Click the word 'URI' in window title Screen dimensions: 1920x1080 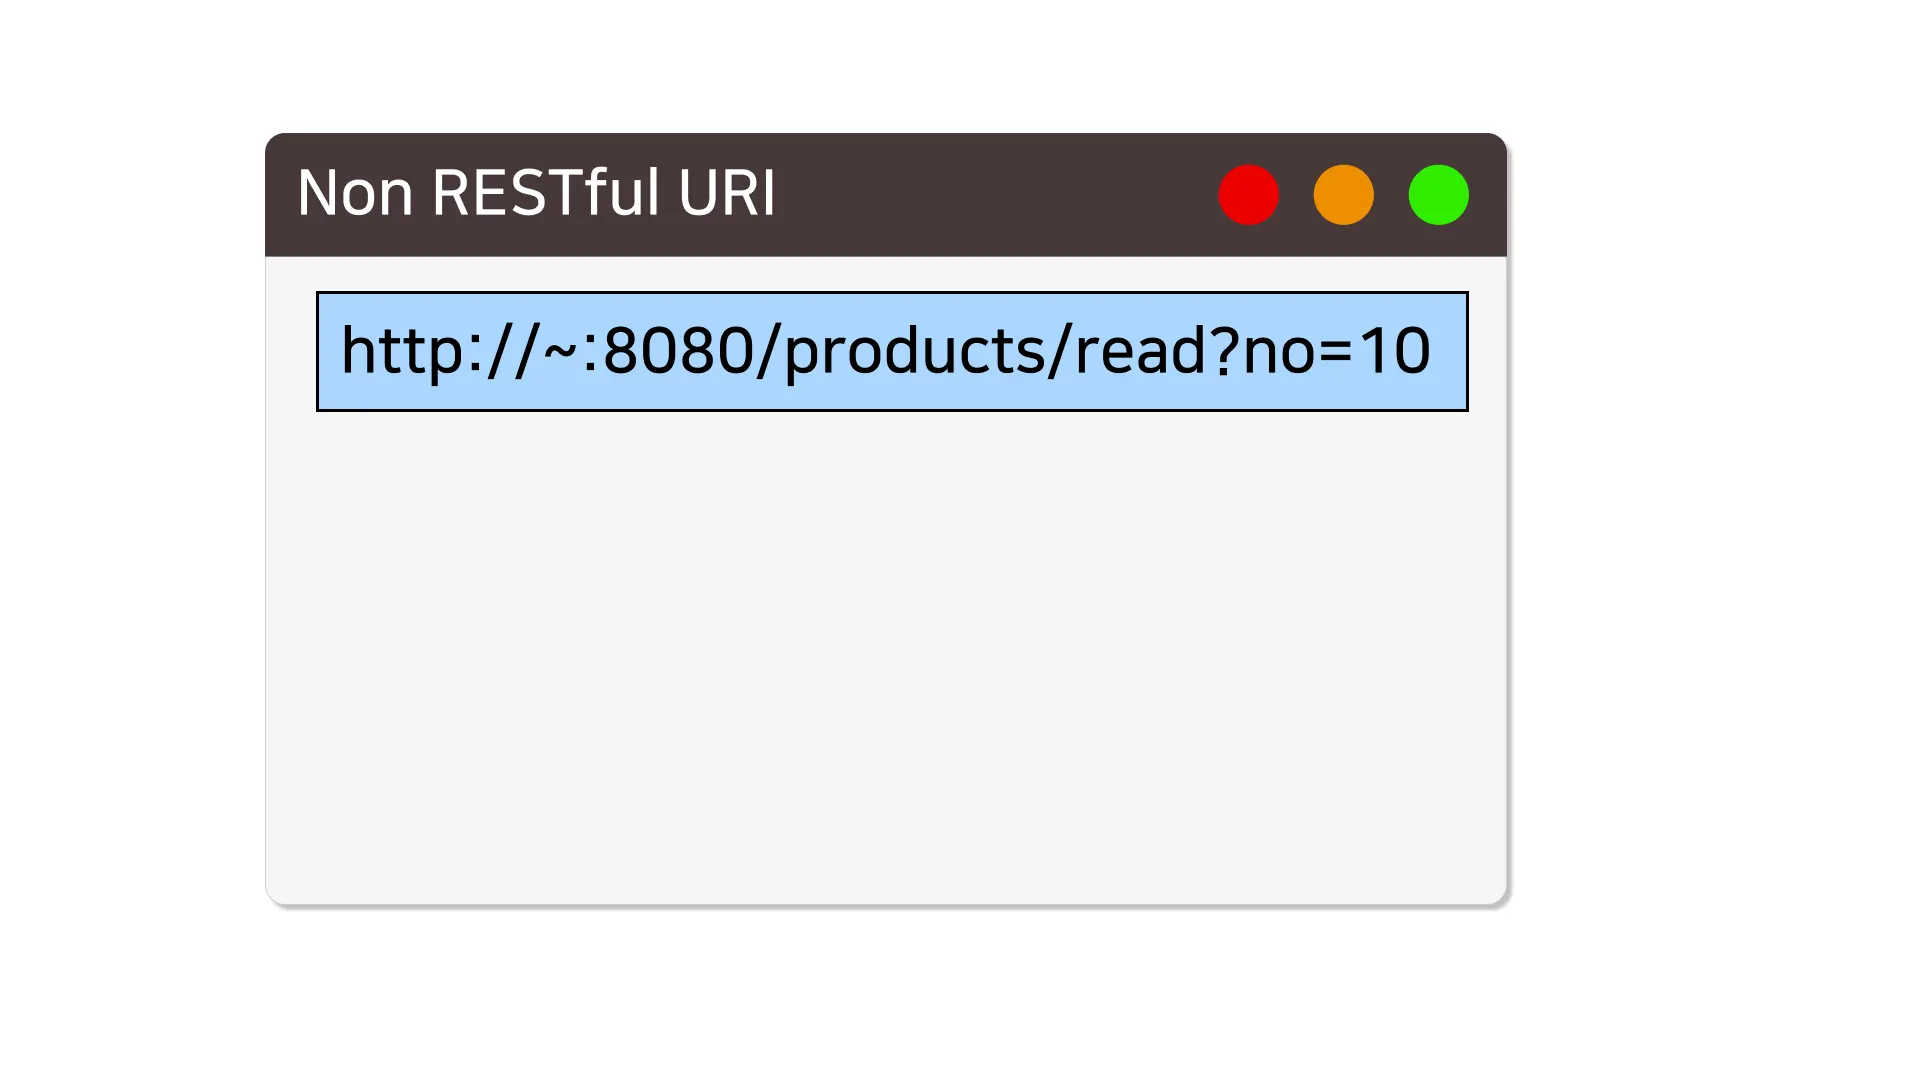(726, 193)
